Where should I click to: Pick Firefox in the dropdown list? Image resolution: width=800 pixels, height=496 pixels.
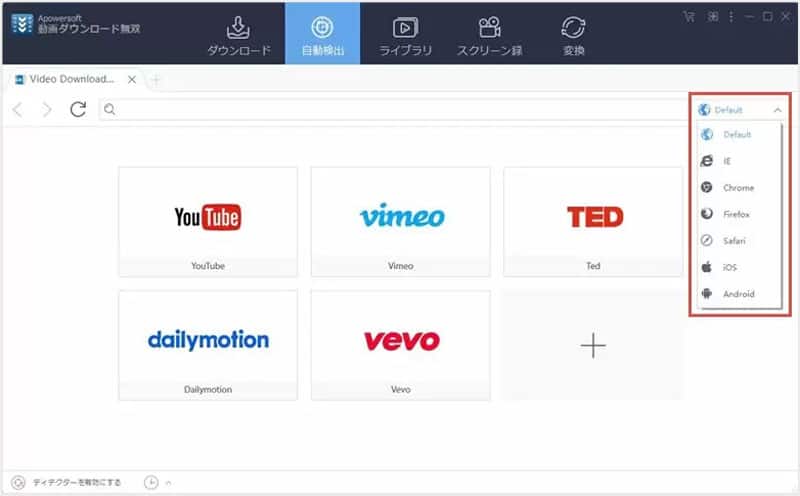[737, 214]
